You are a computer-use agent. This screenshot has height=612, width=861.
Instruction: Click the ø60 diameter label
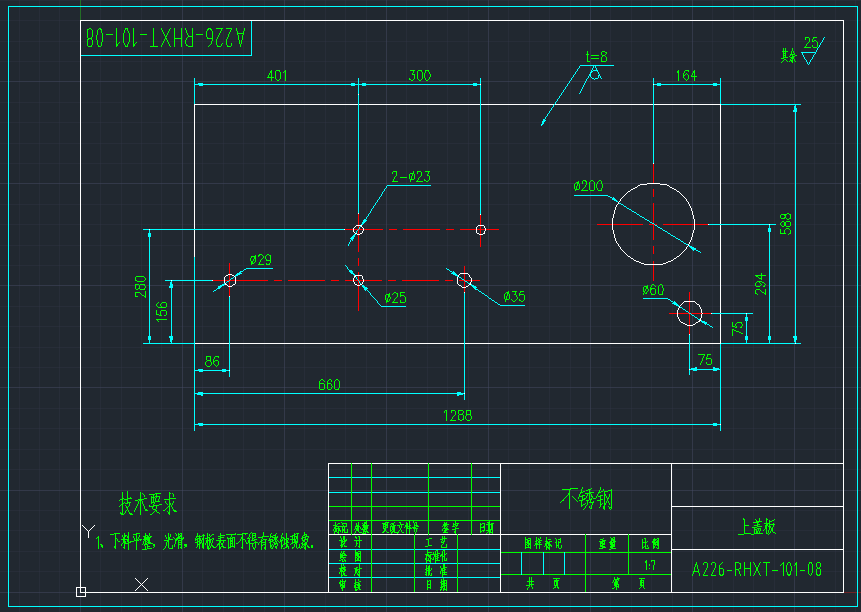[653, 290]
